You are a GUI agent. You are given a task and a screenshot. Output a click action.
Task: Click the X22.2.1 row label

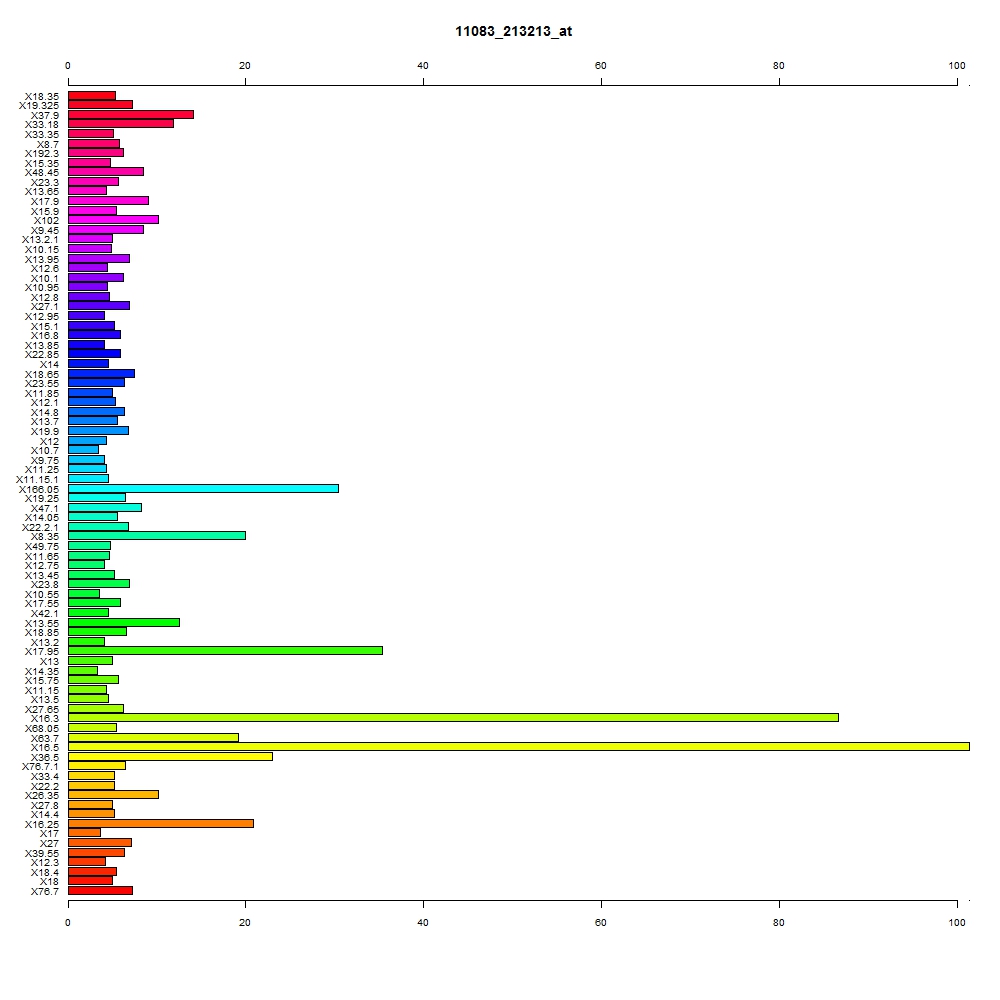coord(40,527)
